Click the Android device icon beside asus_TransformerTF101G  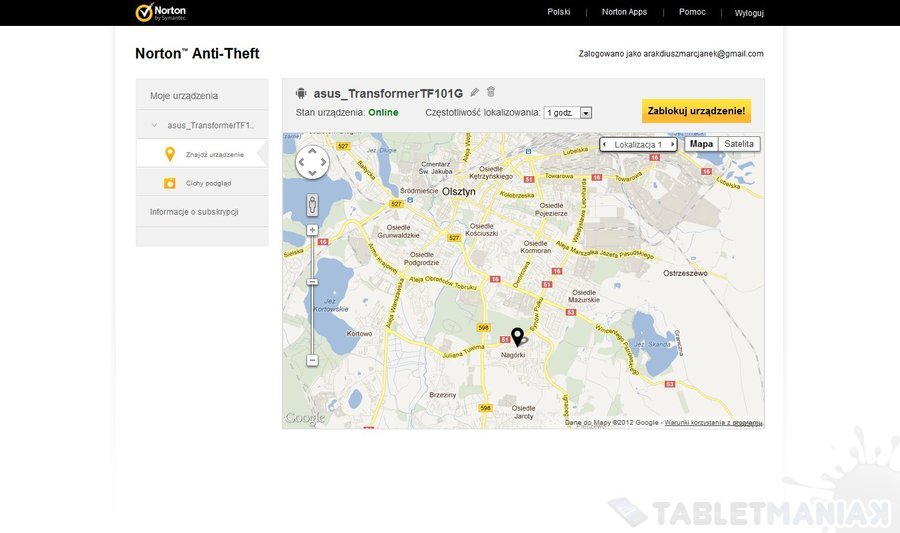(301, 93)
